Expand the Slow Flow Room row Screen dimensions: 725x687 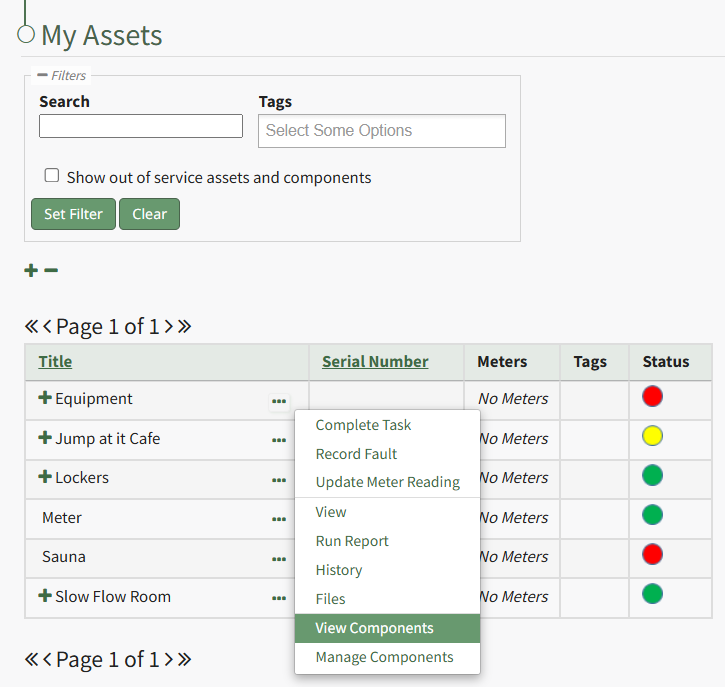coord(45,596)
